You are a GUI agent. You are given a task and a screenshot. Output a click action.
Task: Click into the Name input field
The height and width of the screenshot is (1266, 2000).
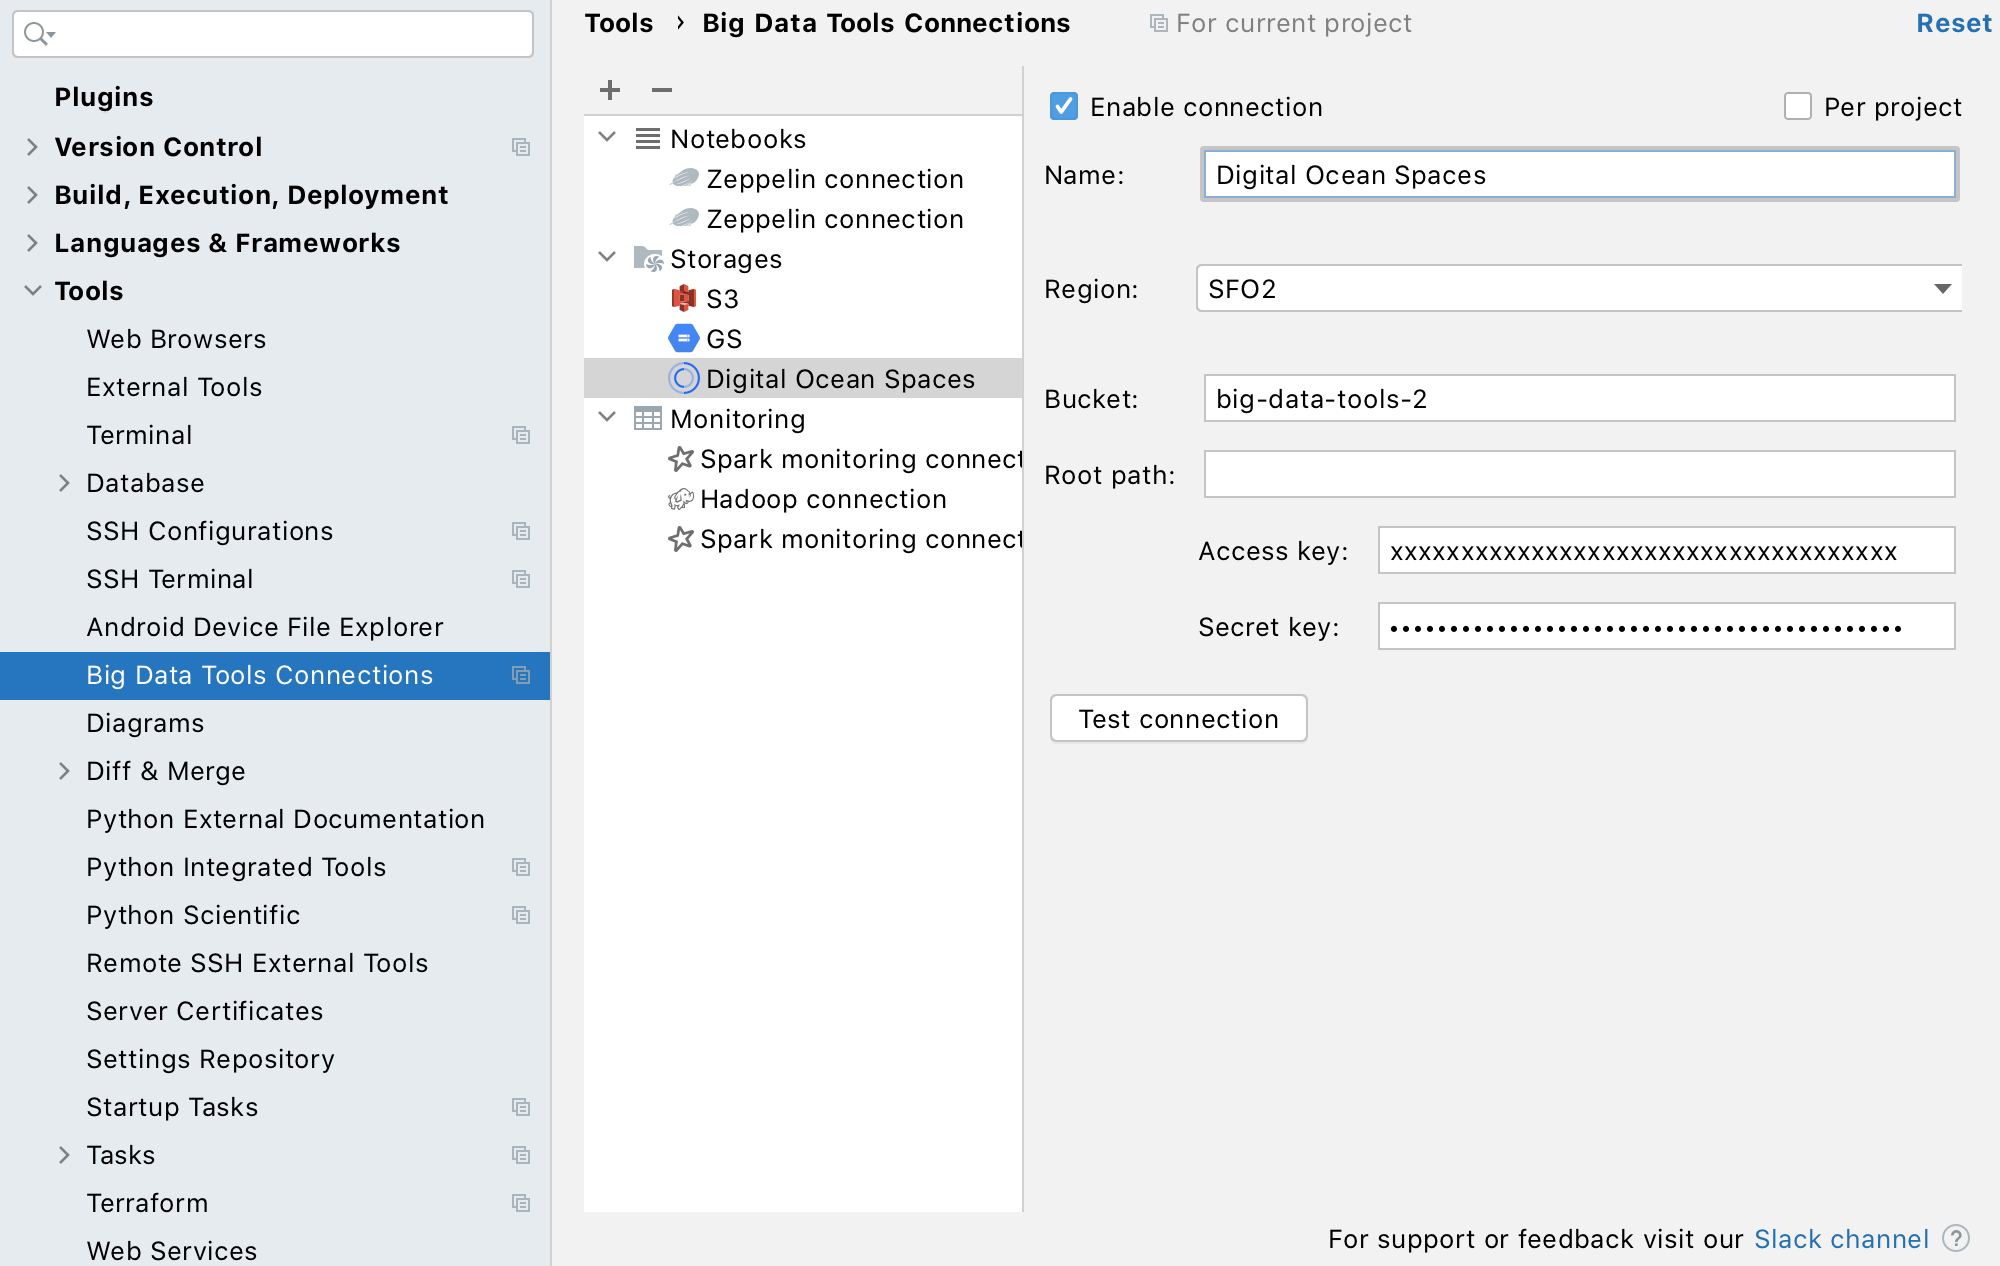(1579, 174)
